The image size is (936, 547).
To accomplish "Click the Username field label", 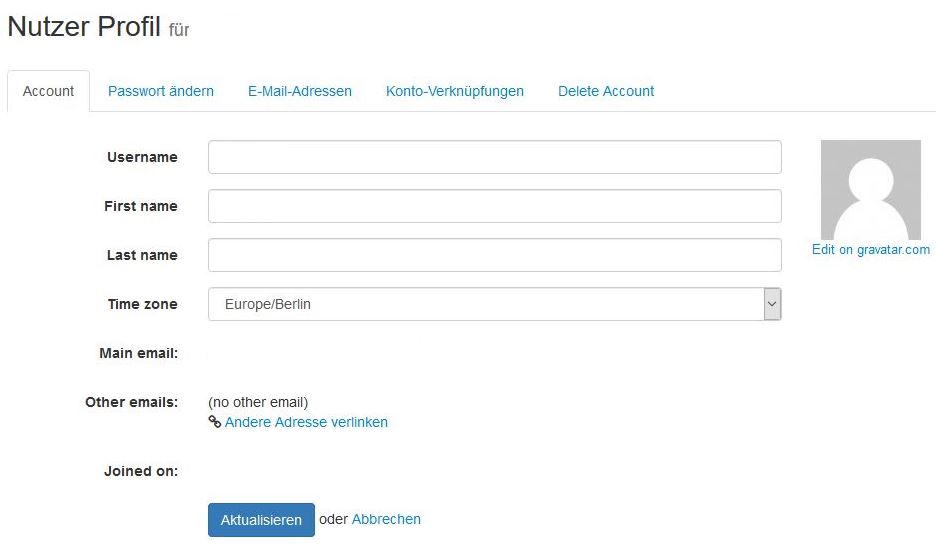I will point(142,157).
